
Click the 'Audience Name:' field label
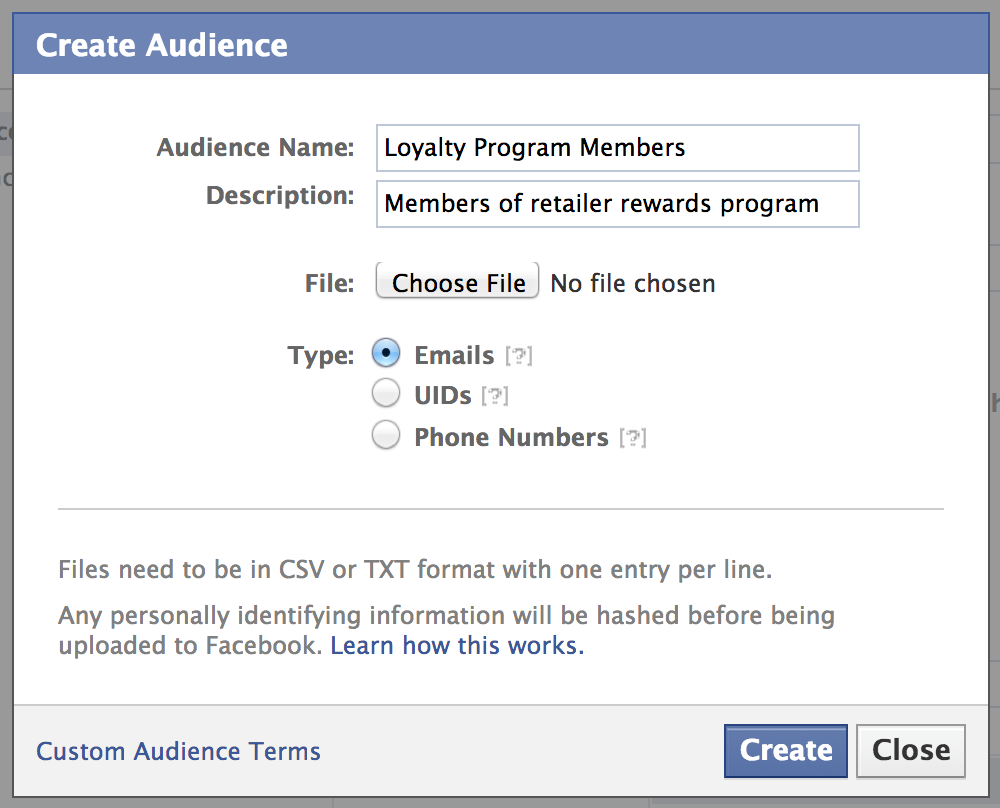256,147
